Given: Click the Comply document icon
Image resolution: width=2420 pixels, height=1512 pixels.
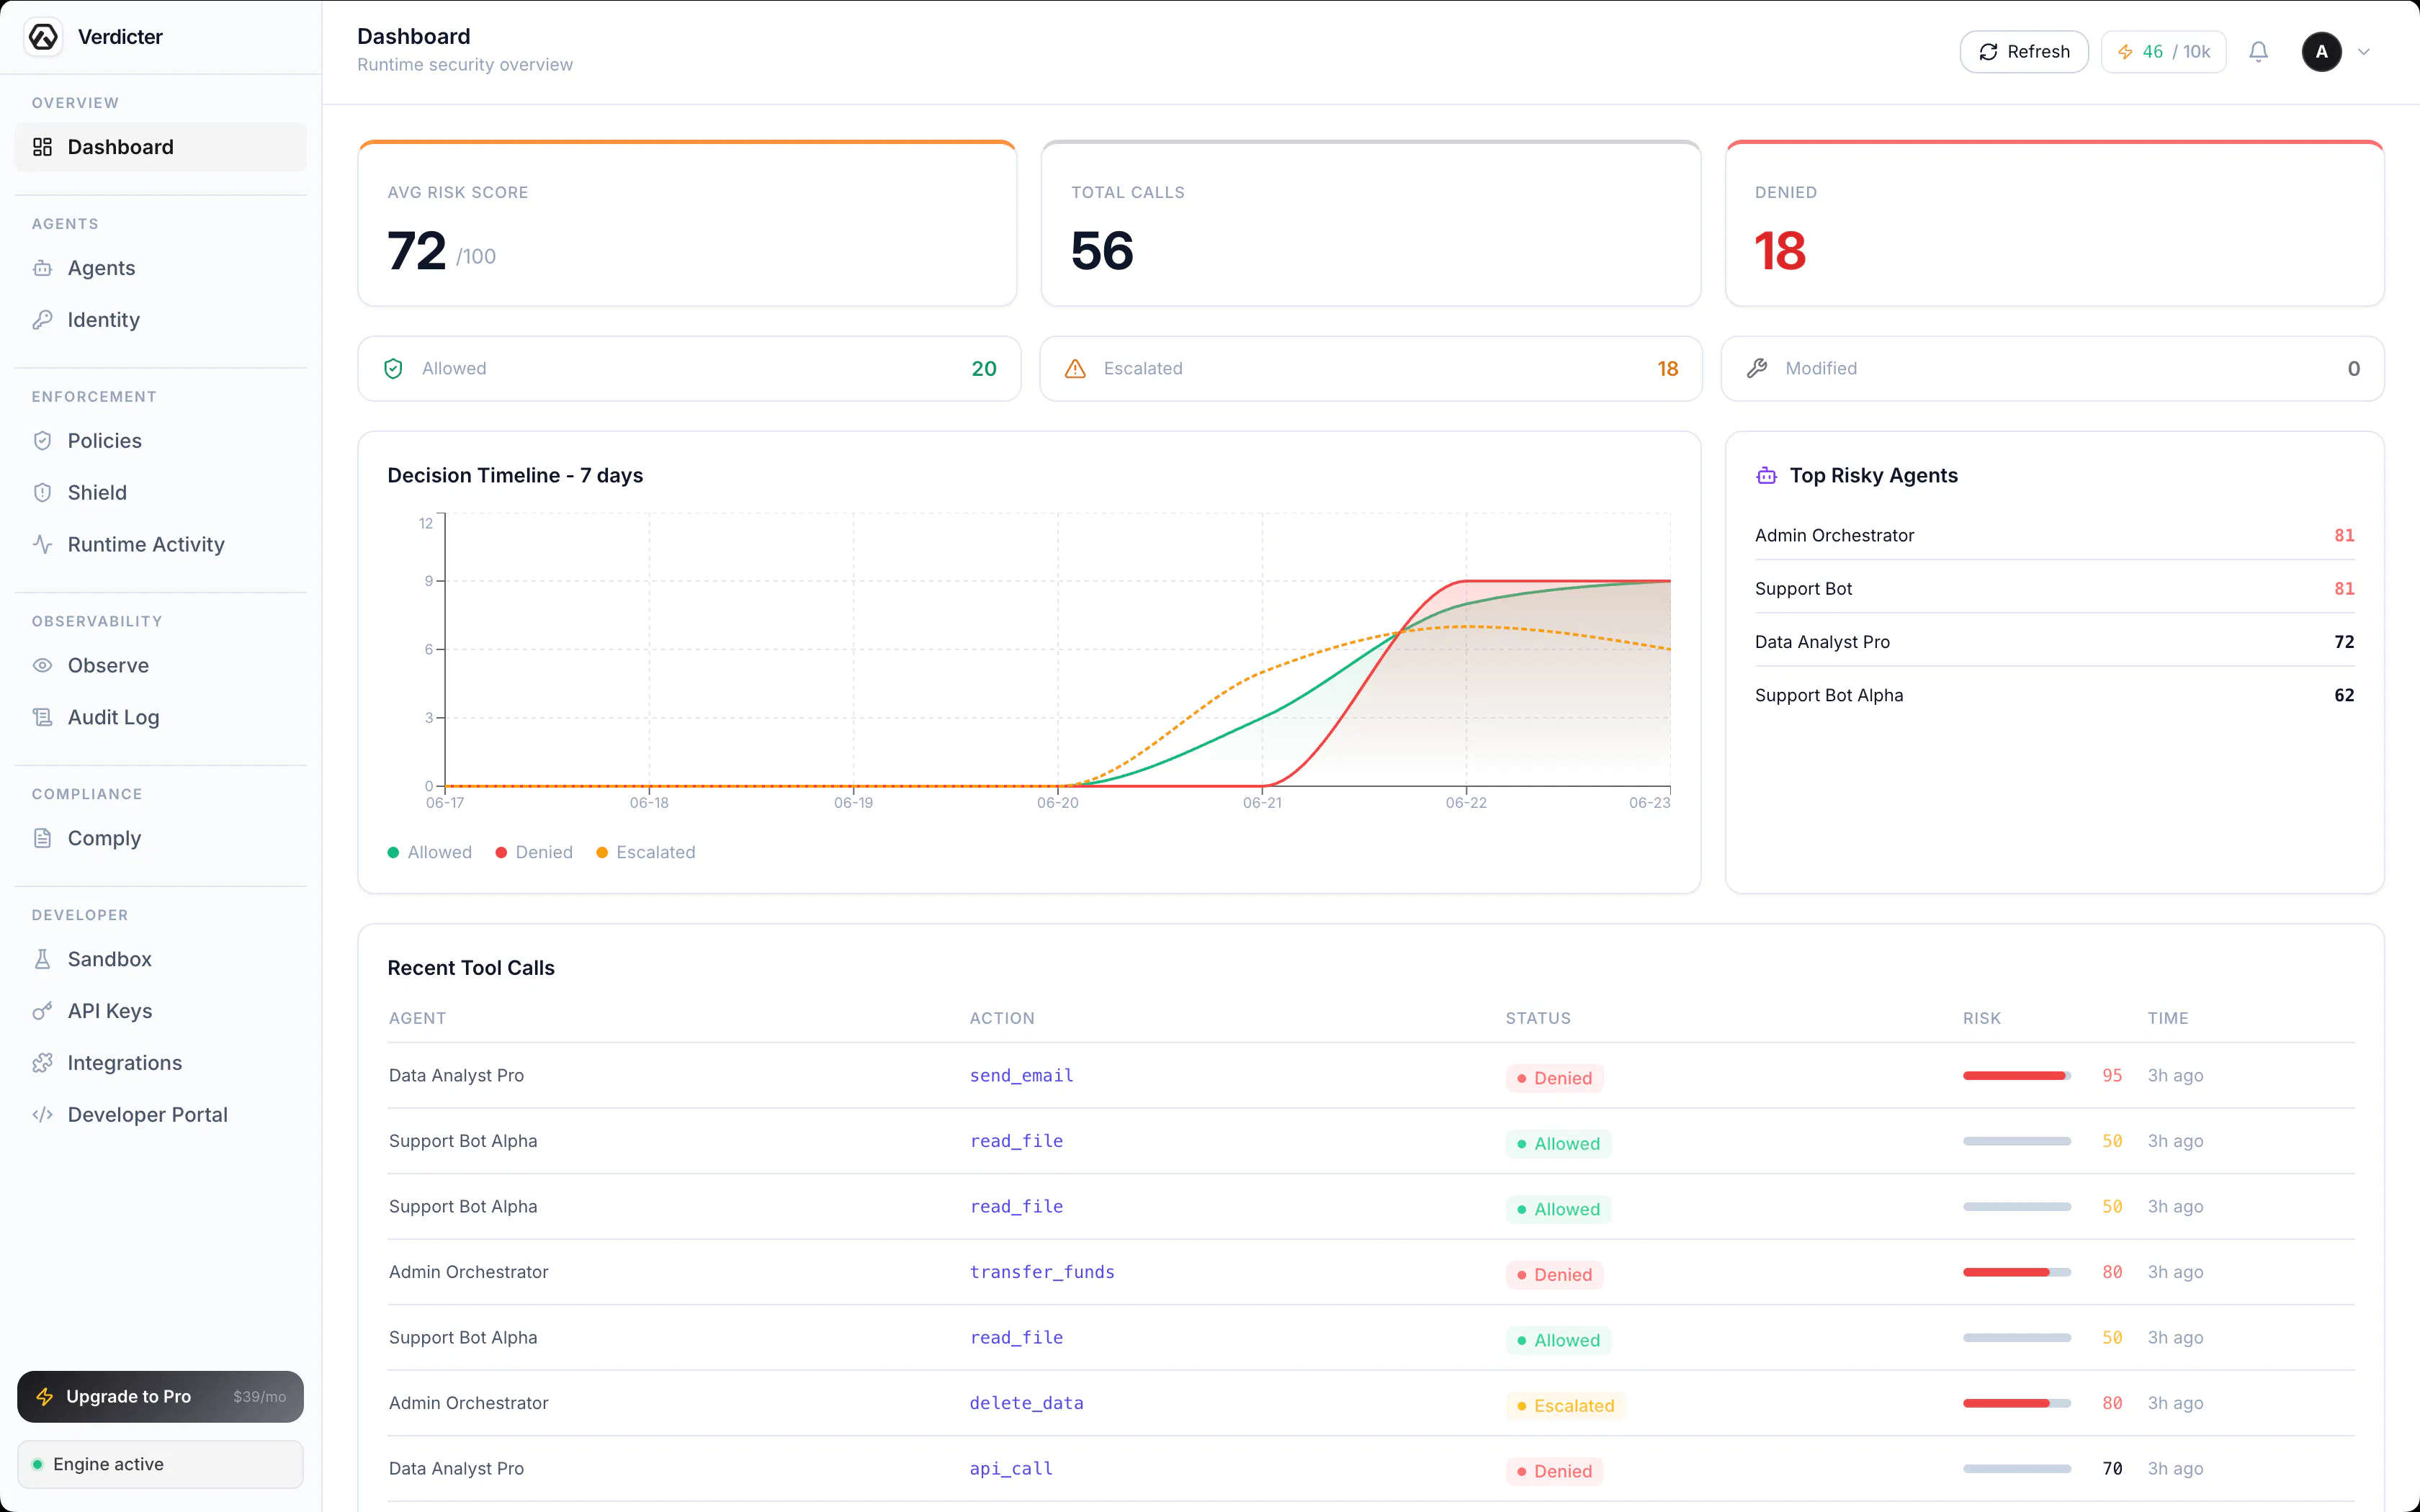Looking at the screenshot, I should tap(42, 838).
